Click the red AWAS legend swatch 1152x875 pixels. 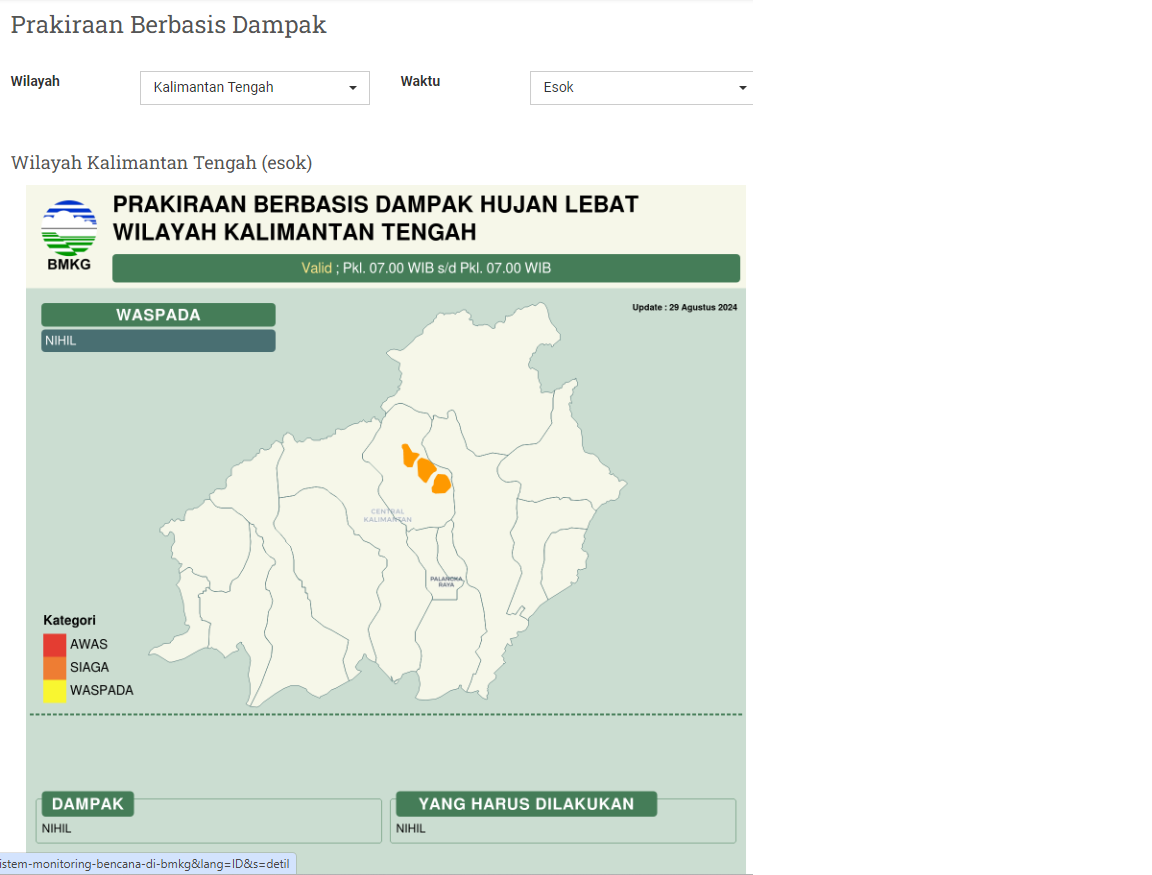click(x=54, y=644)
